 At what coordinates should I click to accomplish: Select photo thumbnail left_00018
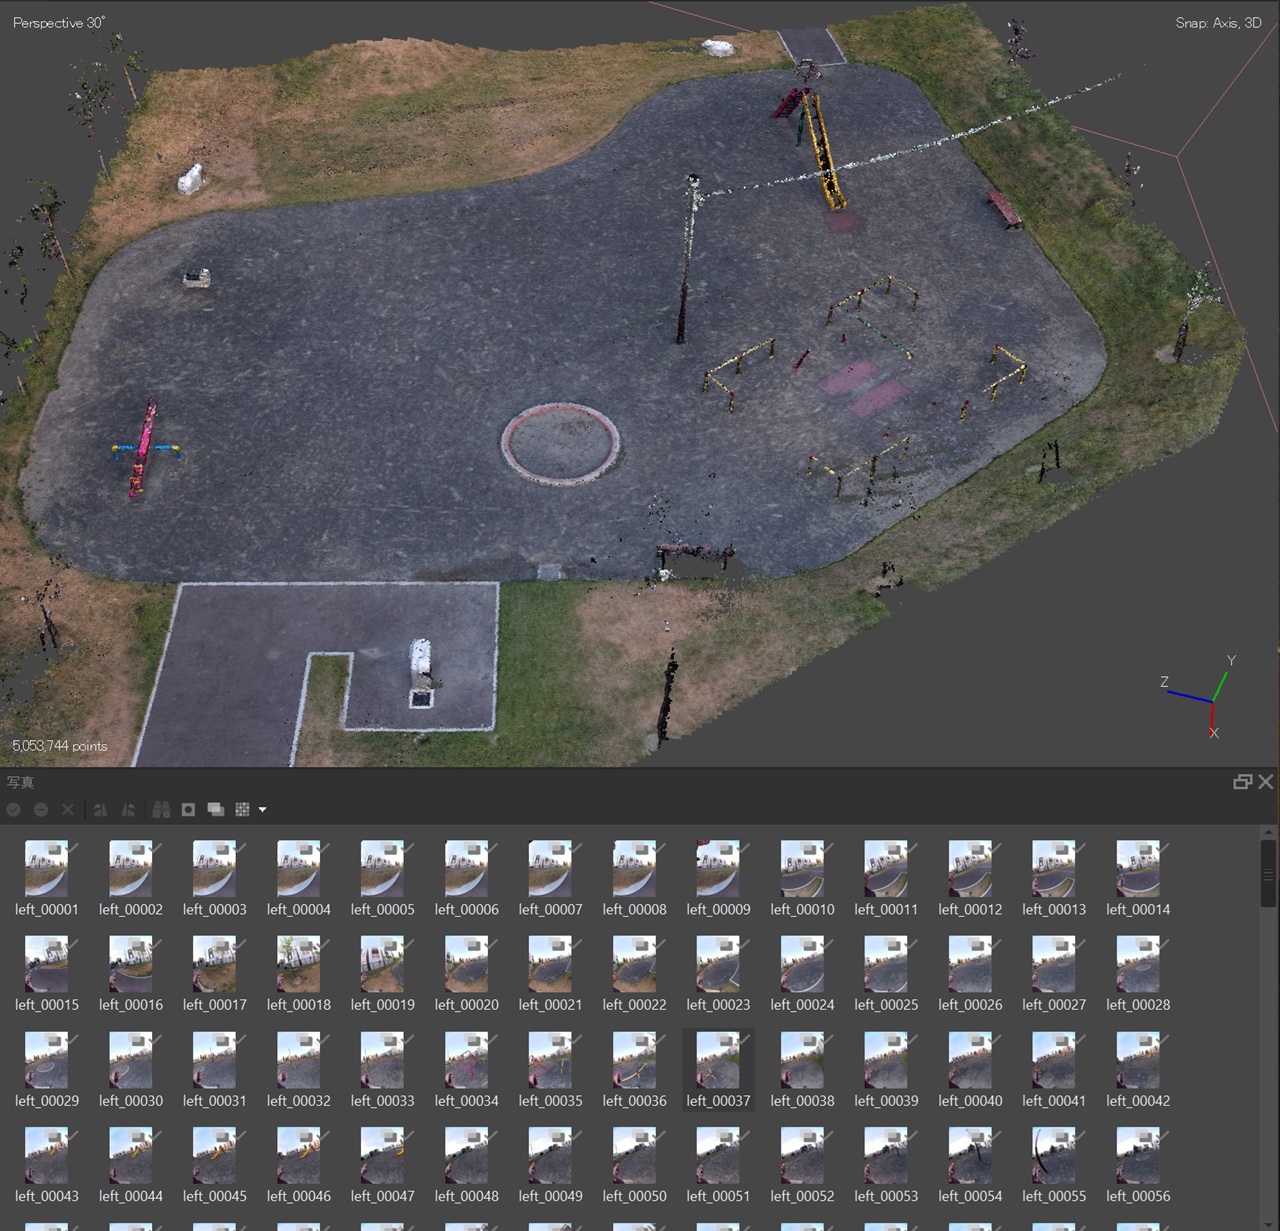tap(298, 964)
